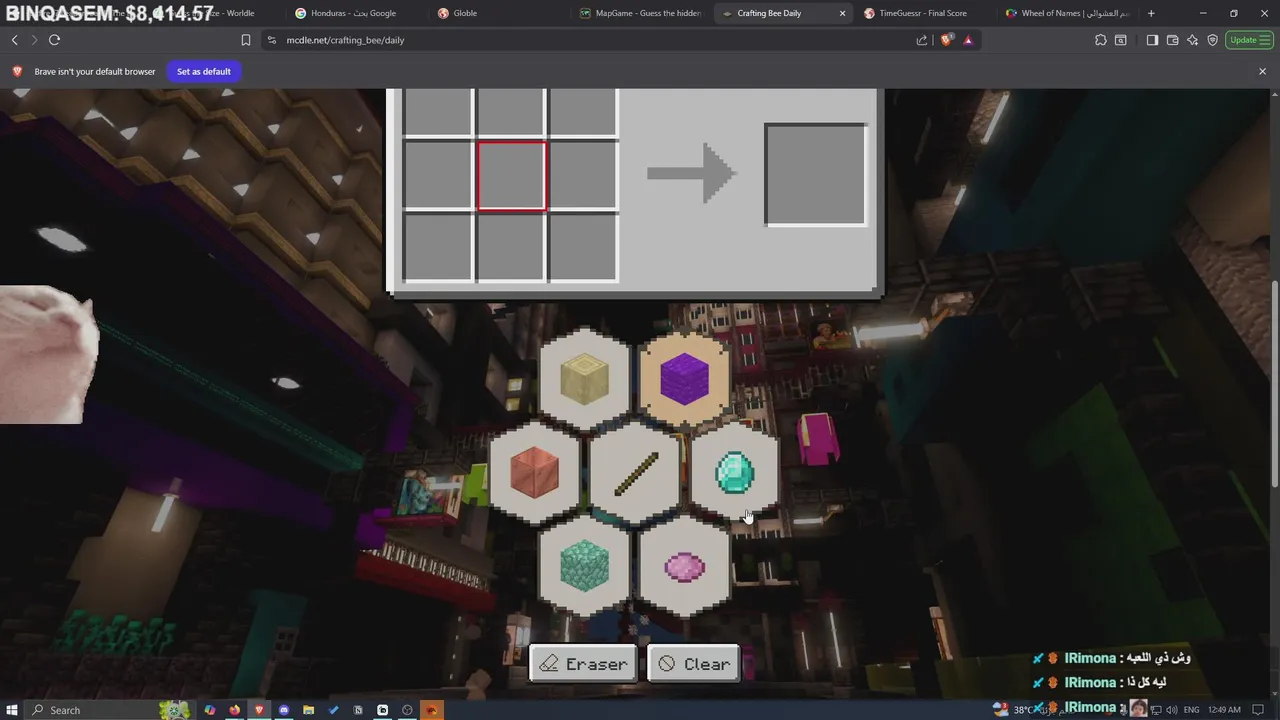Select the stick ingredient

634,472
